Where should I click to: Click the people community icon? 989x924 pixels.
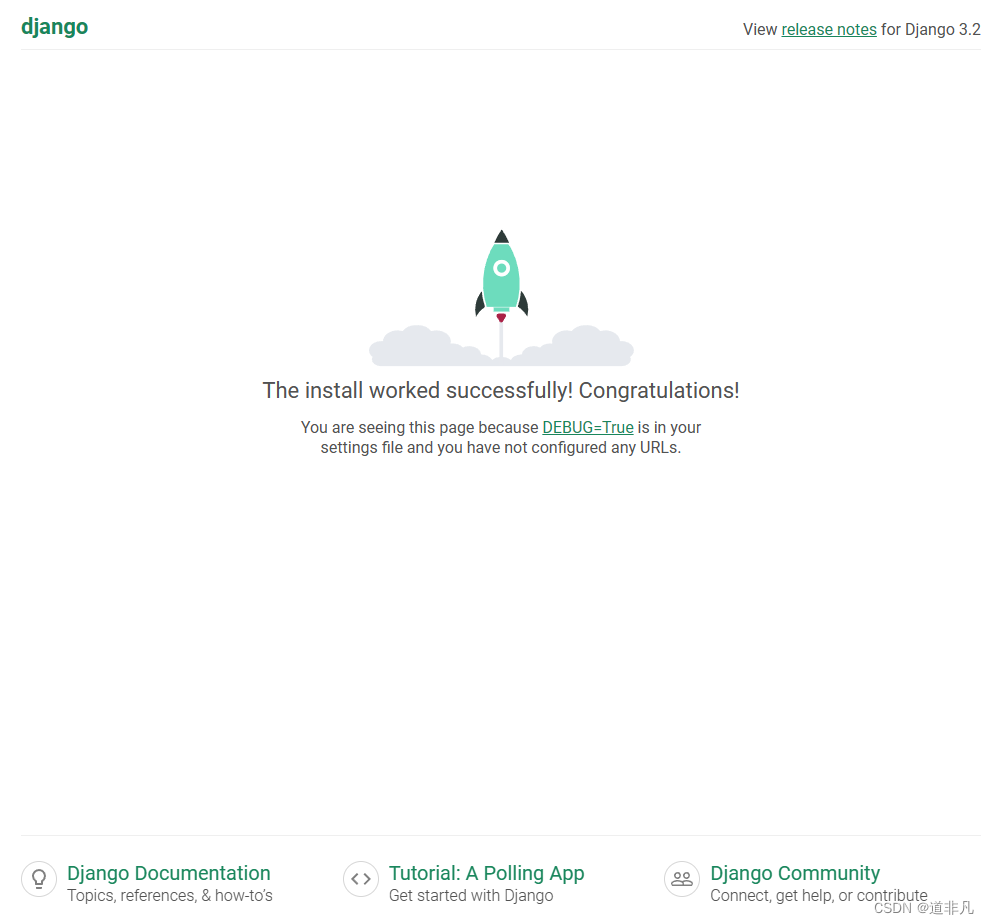[x=682, y=879]
